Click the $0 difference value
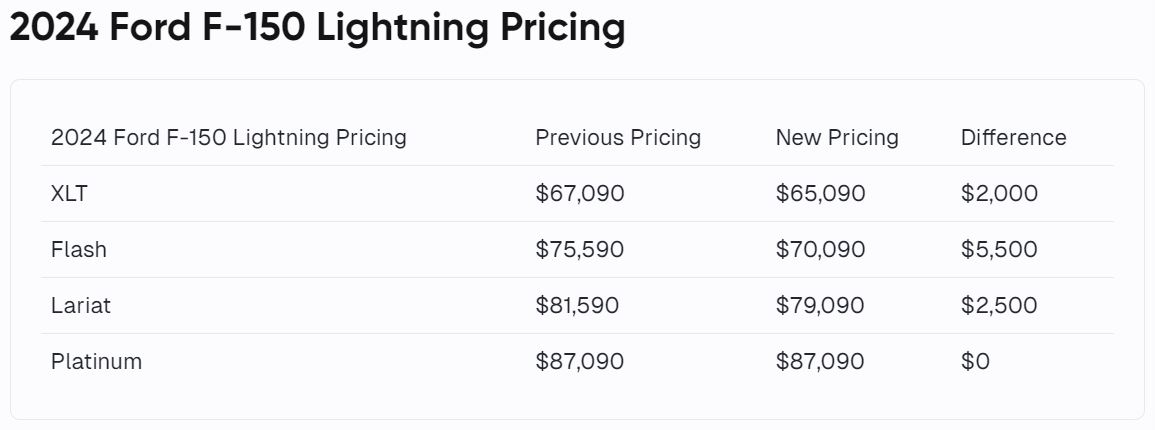The image size is (1155, 430). pos(975,361)
